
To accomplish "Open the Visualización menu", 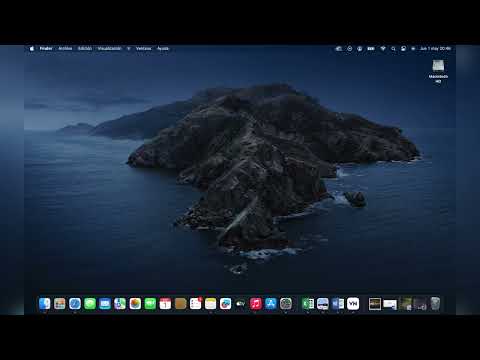I will point(109,49).
